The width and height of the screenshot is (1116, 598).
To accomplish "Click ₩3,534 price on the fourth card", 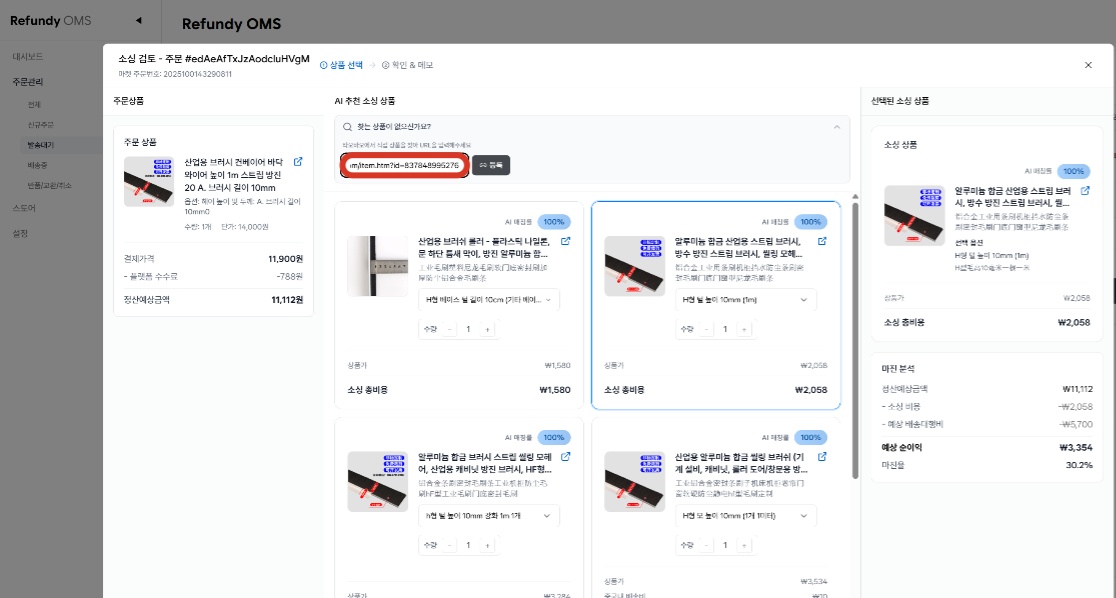I will pos(814,582).
